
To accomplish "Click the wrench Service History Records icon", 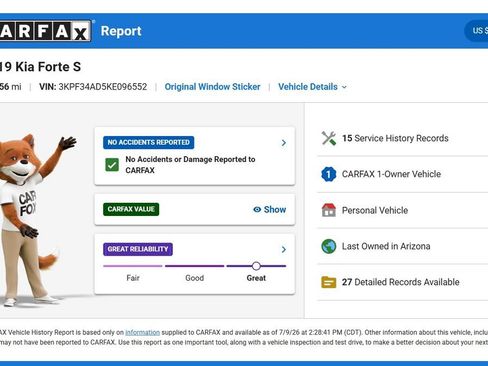I will coord(329,138).
